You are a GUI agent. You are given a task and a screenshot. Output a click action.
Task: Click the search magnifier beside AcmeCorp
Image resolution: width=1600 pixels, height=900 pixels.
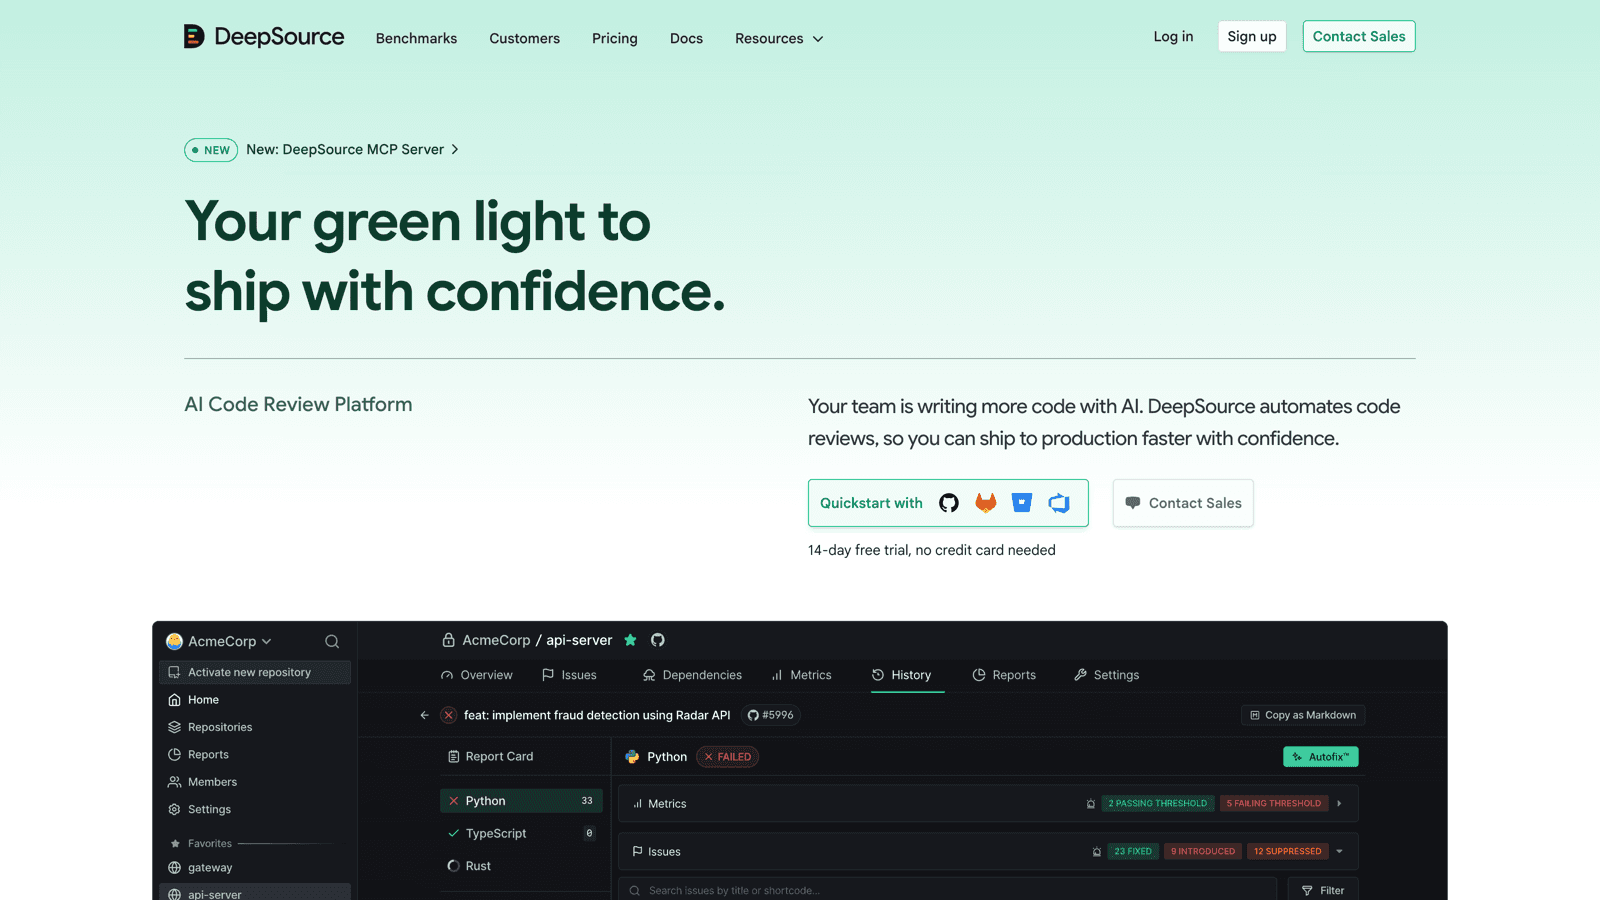pos(332,642)
